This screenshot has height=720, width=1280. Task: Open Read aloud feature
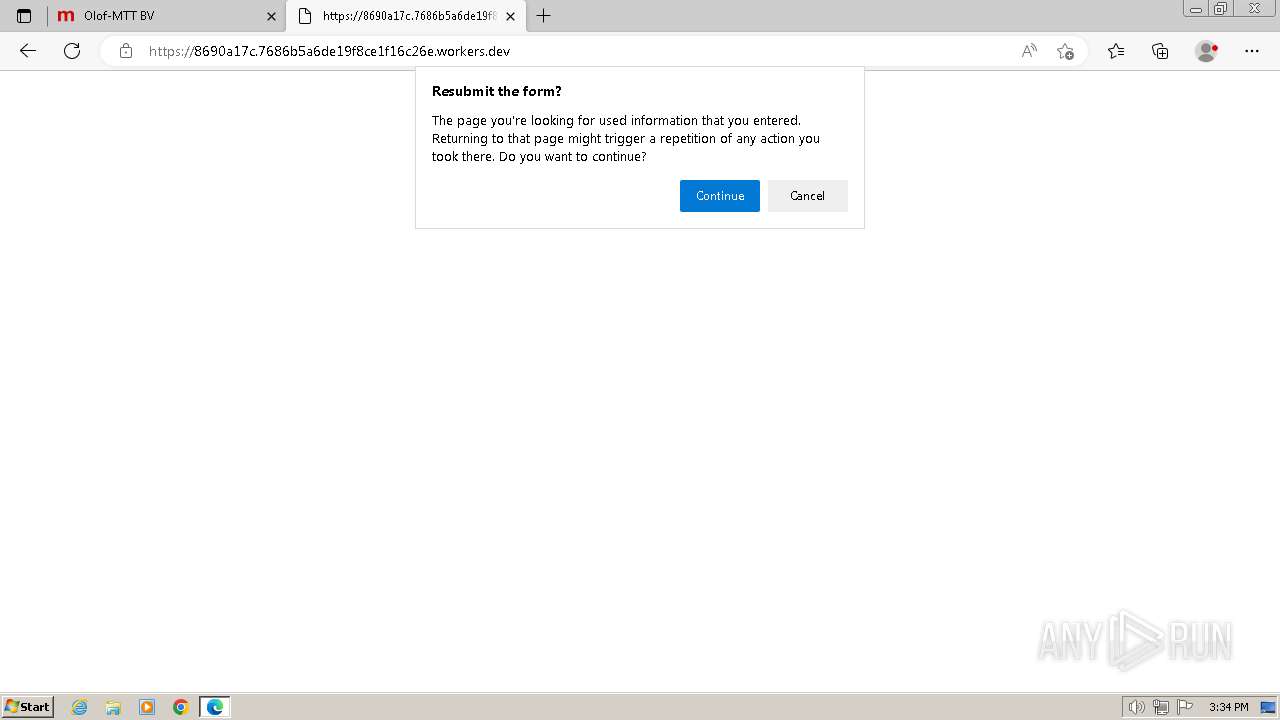1029,51
